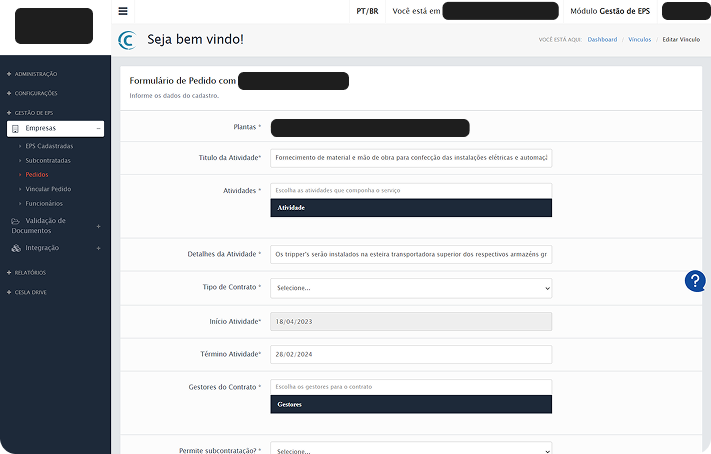Expand the Cesla Drive section
Image resolution: width=711 pixels, height=454 pixels.
[x=27, y=293]
